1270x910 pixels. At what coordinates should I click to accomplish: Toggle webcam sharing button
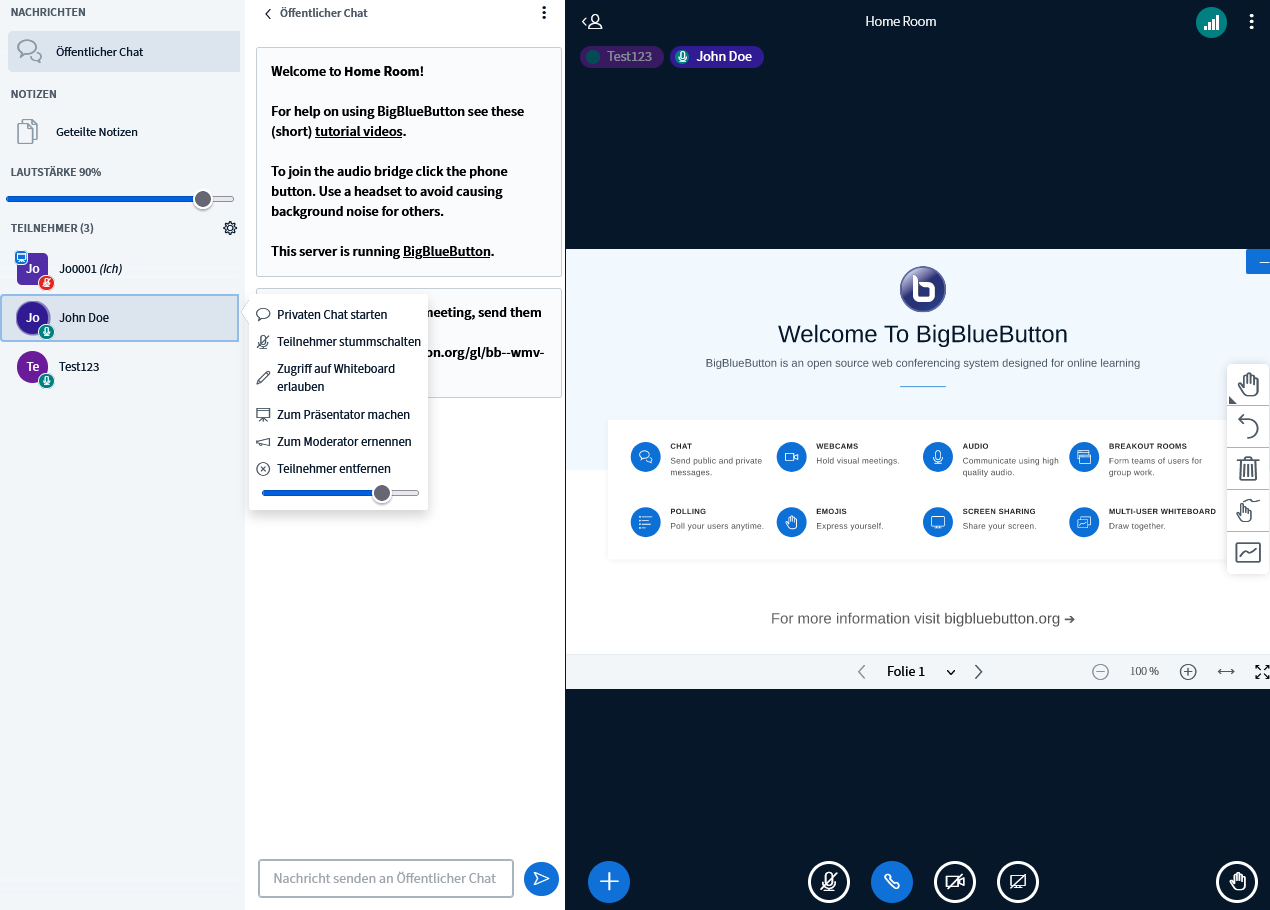tap(955, 881)
